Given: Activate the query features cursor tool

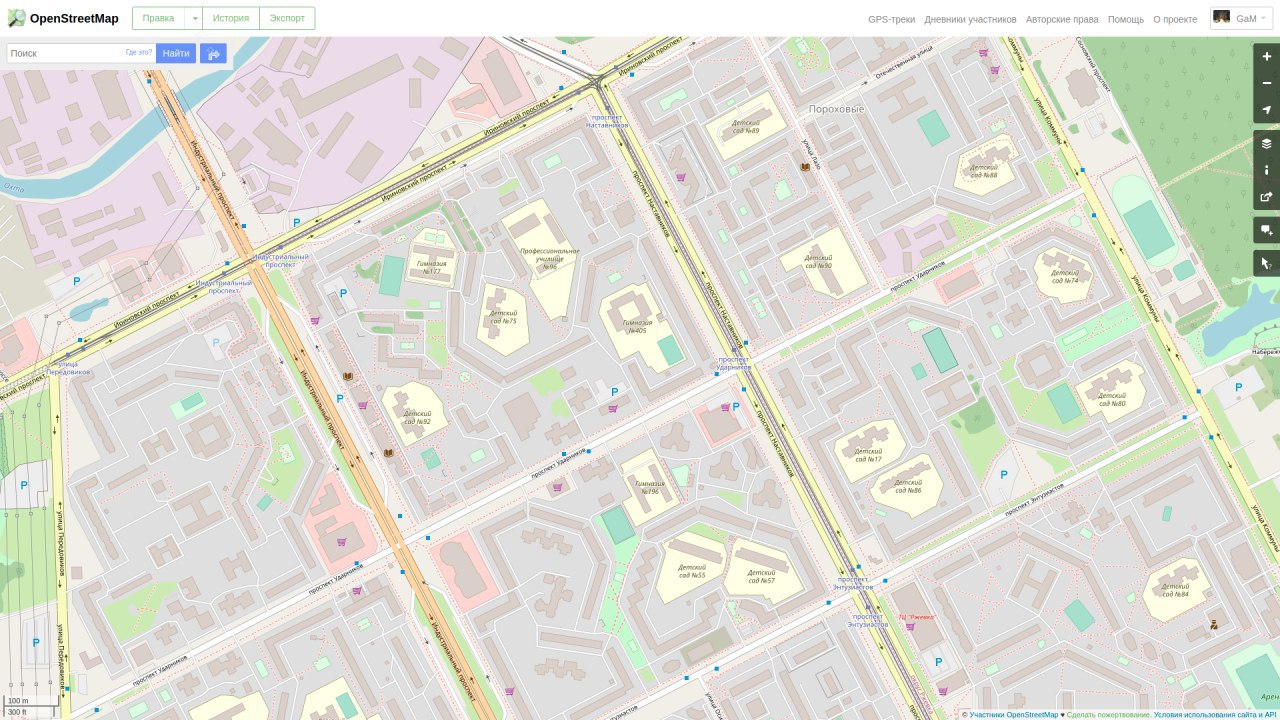Looking at the screenshot, I should (1266, 263).
